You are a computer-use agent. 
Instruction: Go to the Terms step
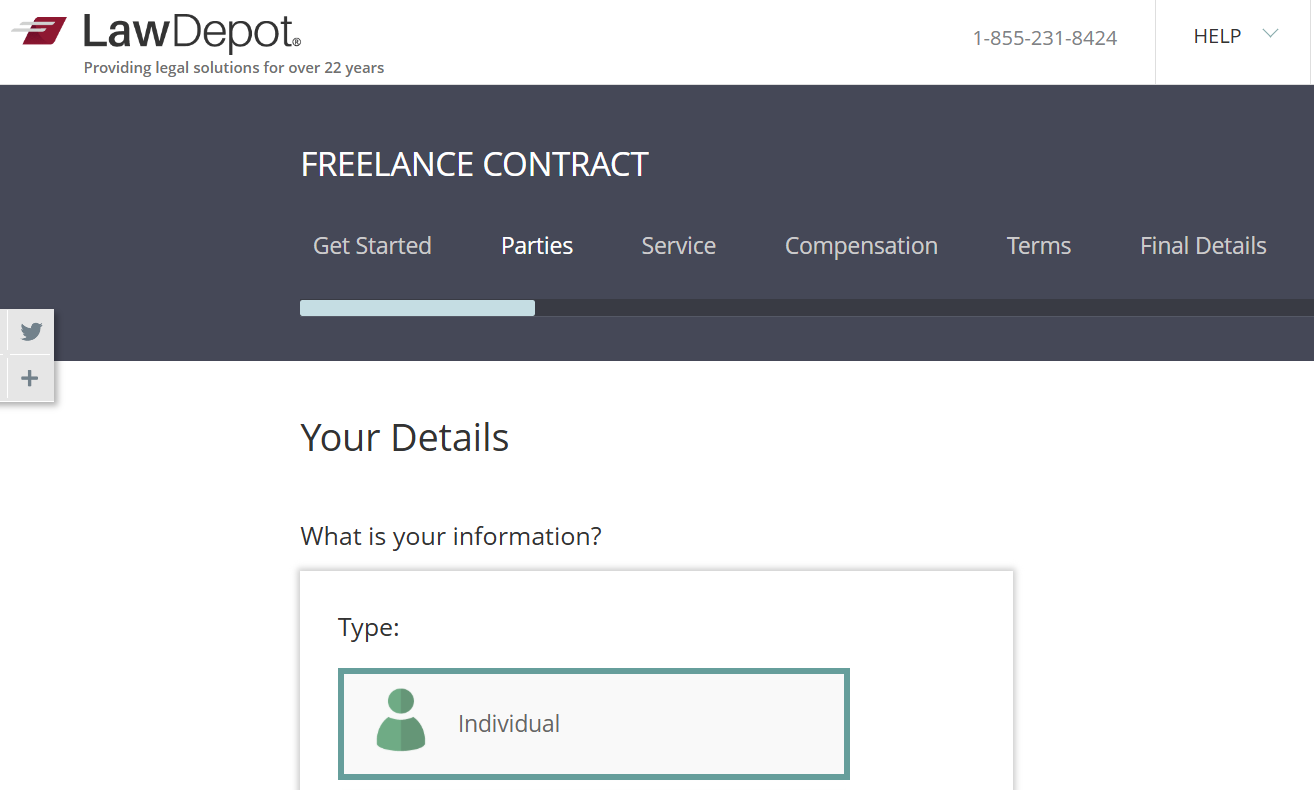(x=1038, y=245)
